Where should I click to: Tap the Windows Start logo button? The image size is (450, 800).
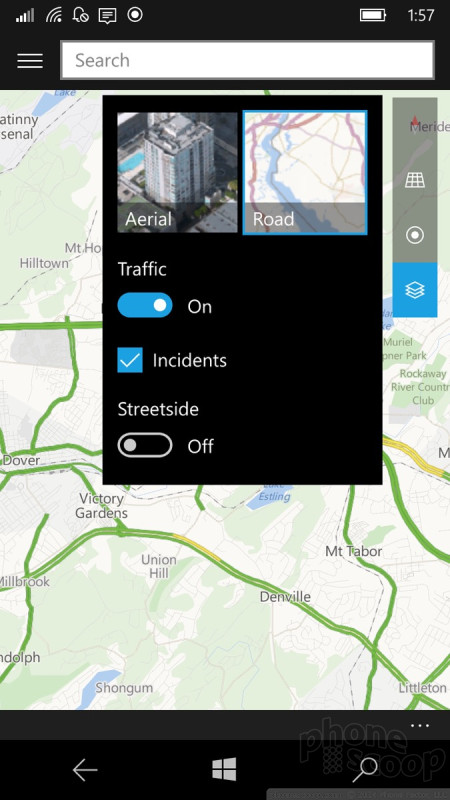224,769
